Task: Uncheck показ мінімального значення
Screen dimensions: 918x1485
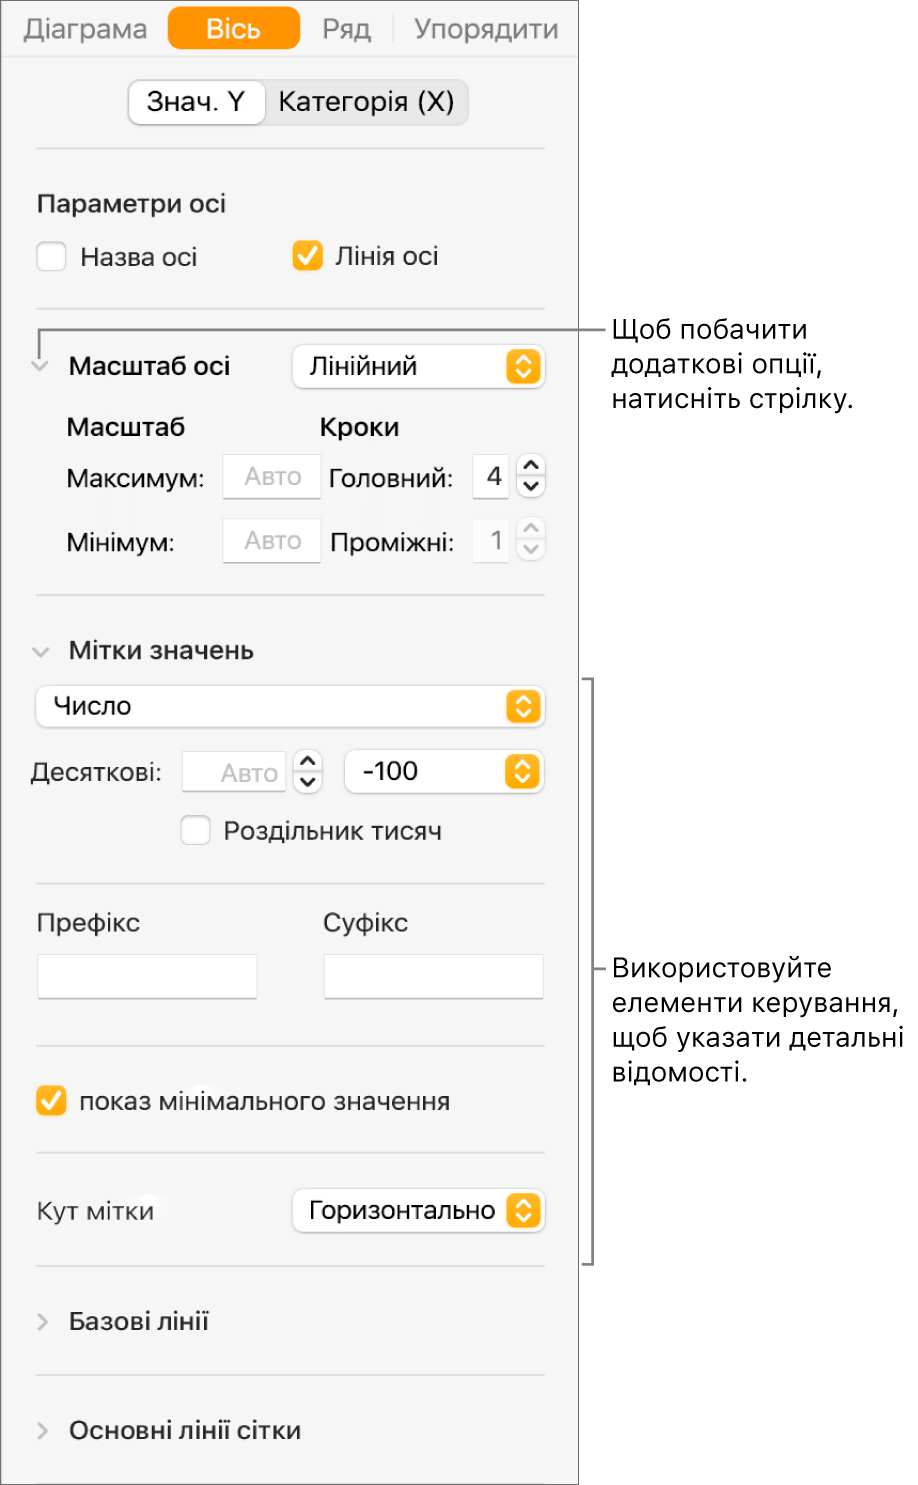Action: (x=51, y=1101)
